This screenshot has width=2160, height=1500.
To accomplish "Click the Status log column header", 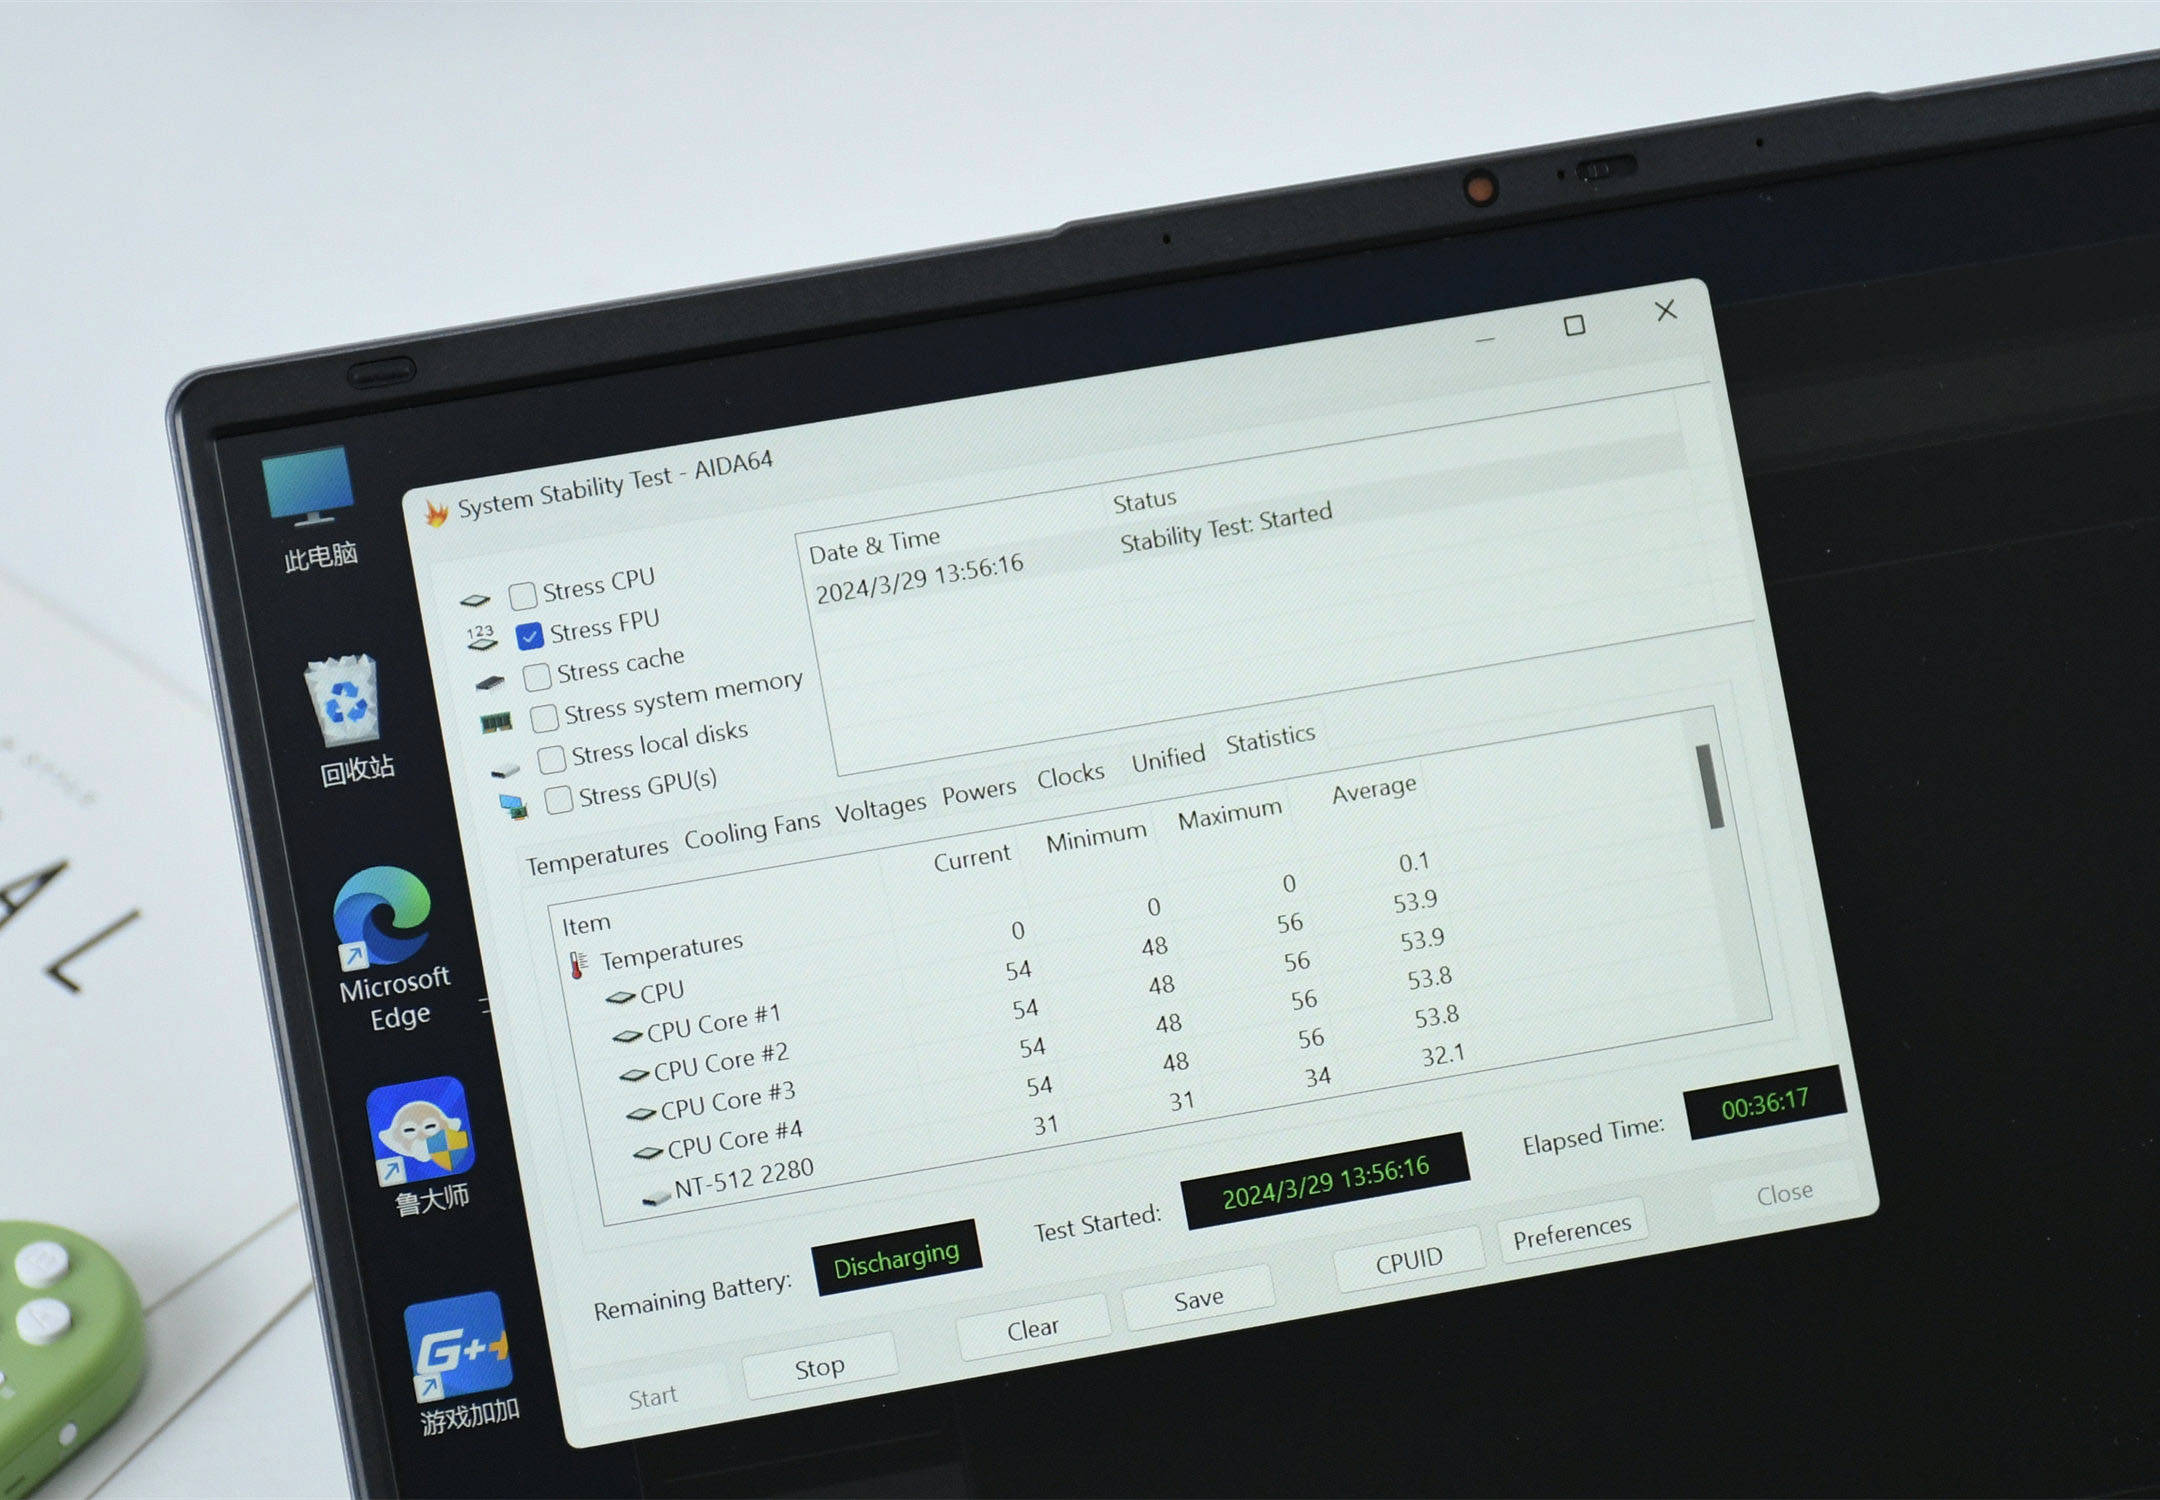I will click(1145, 500).
